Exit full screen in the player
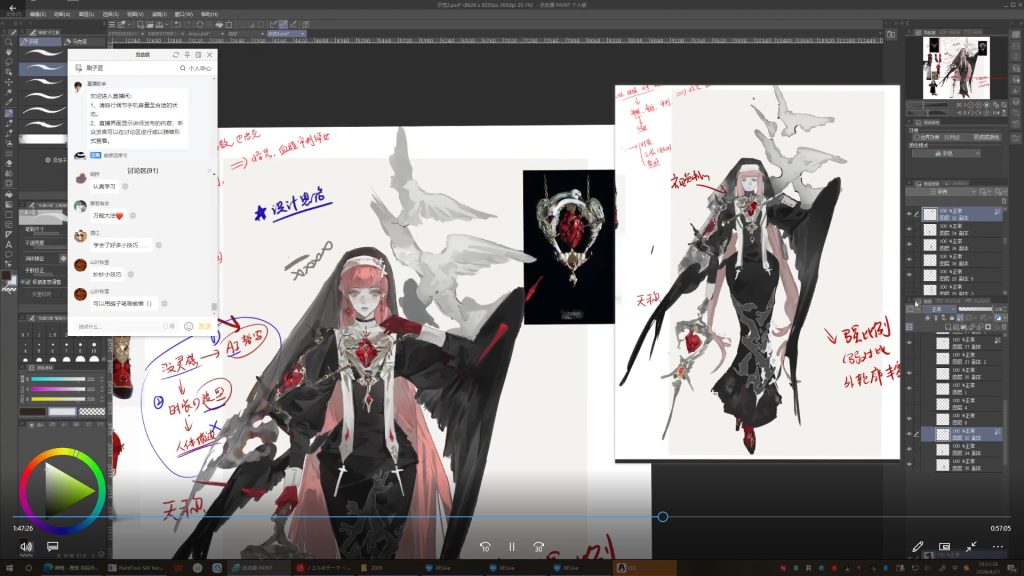 pyautogui.click(x=971, y=546)
